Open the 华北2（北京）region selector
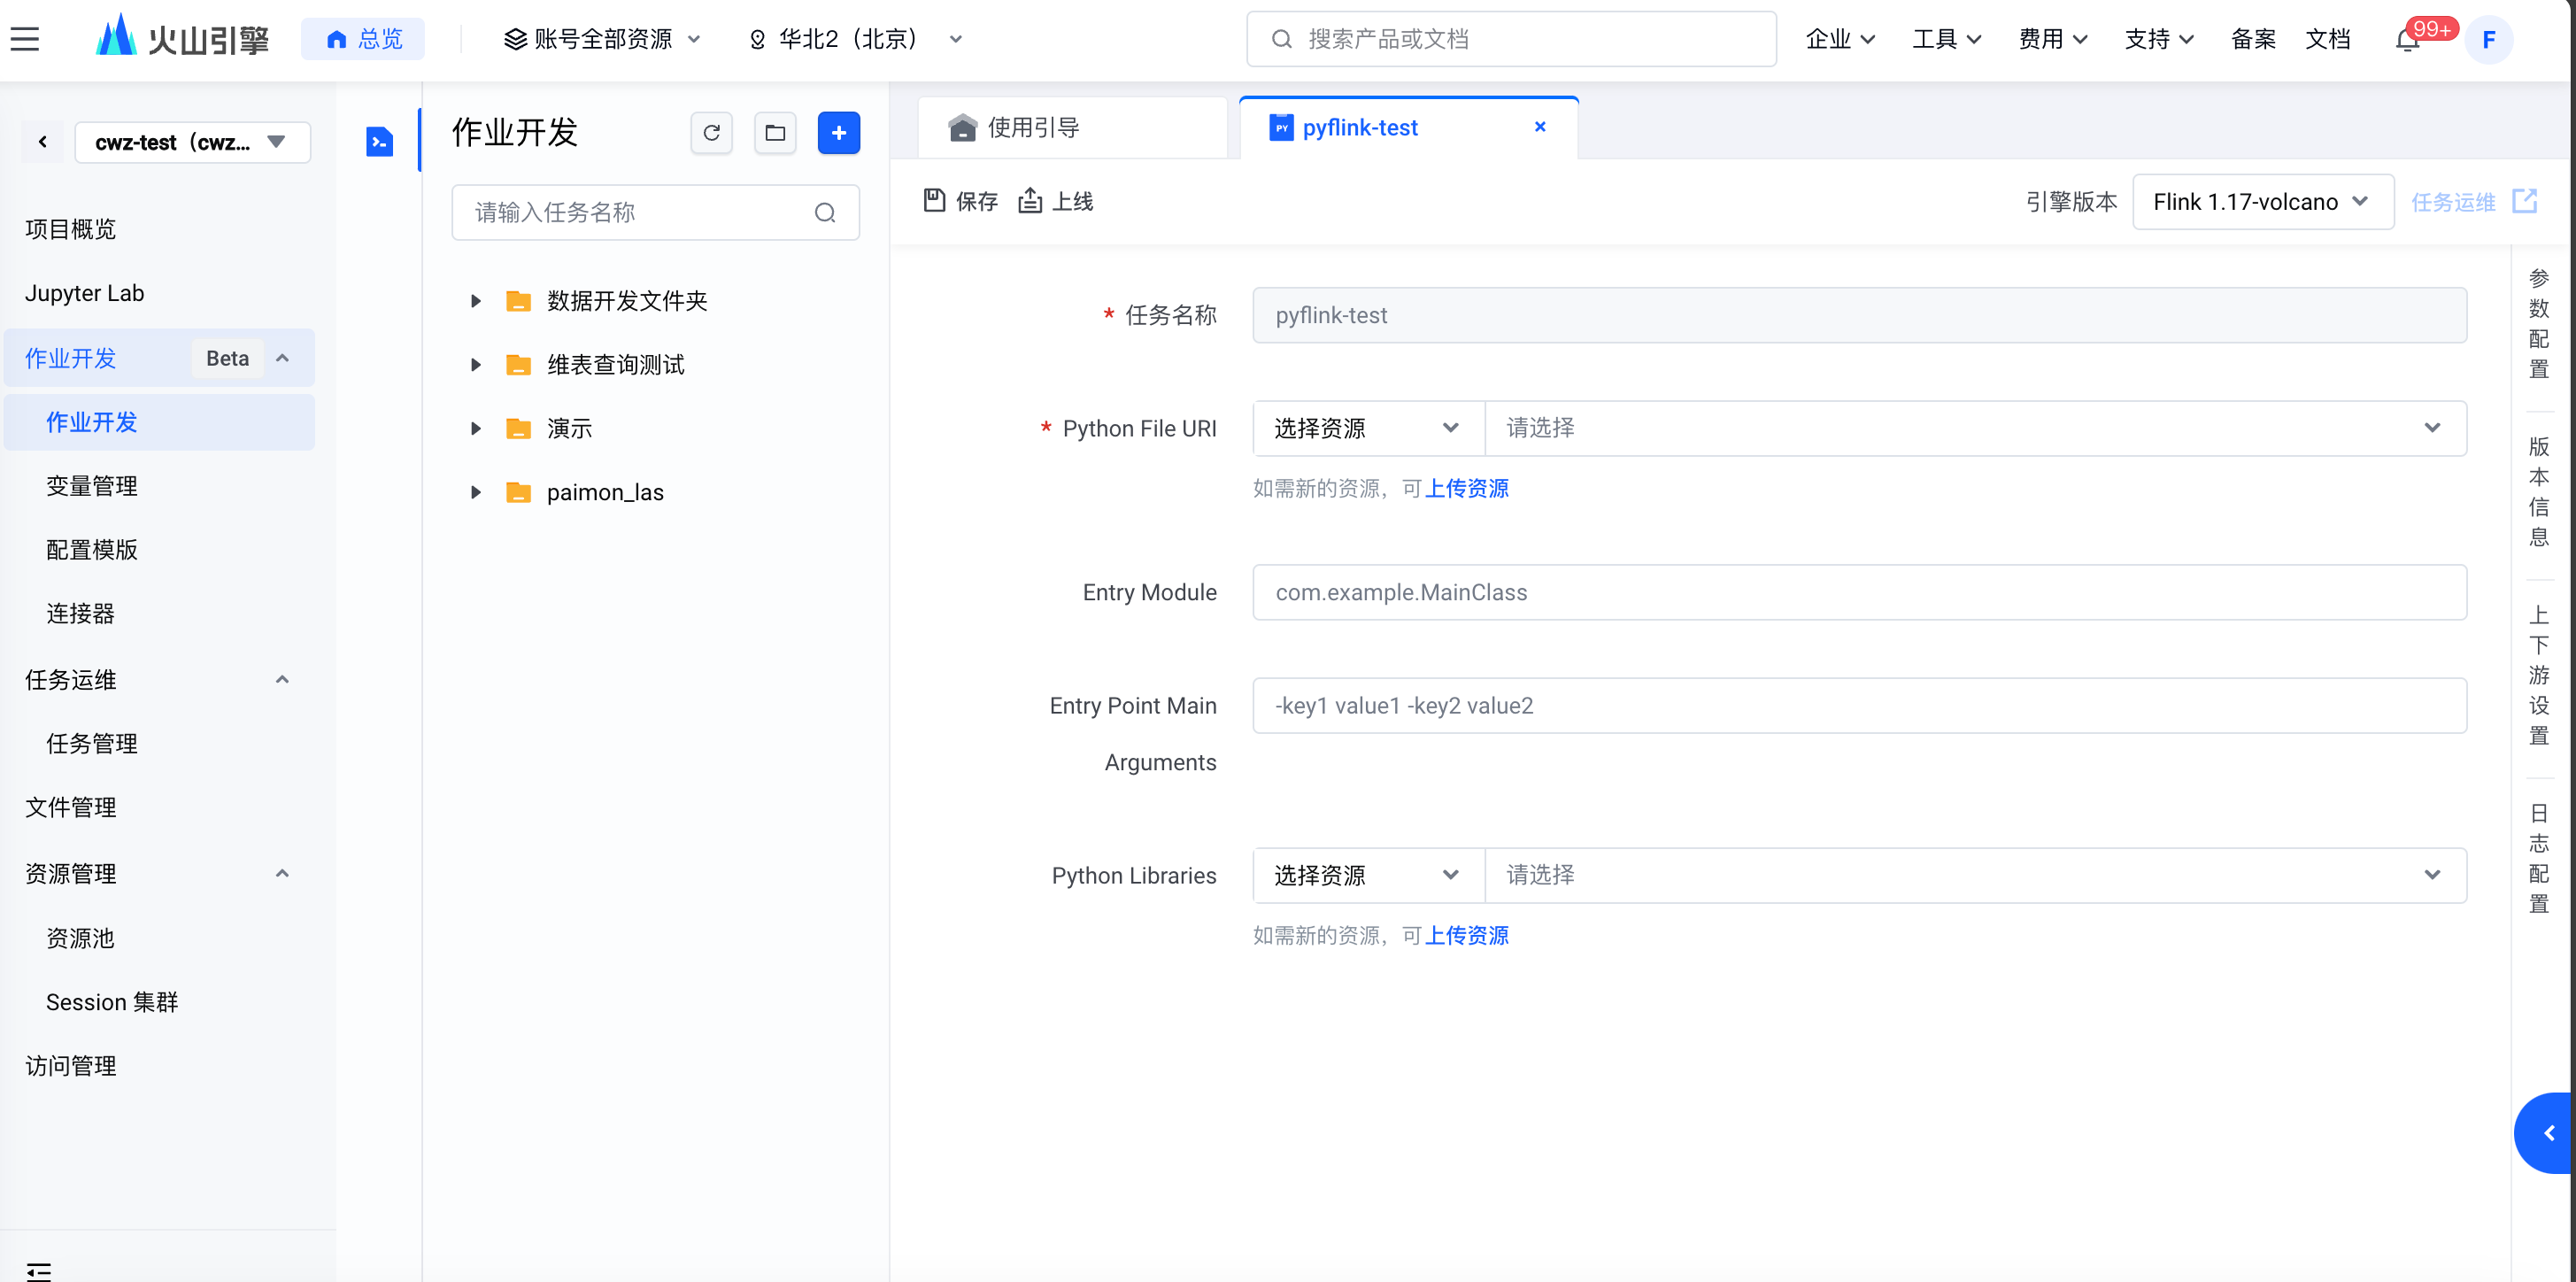 [x=855, y=39]
